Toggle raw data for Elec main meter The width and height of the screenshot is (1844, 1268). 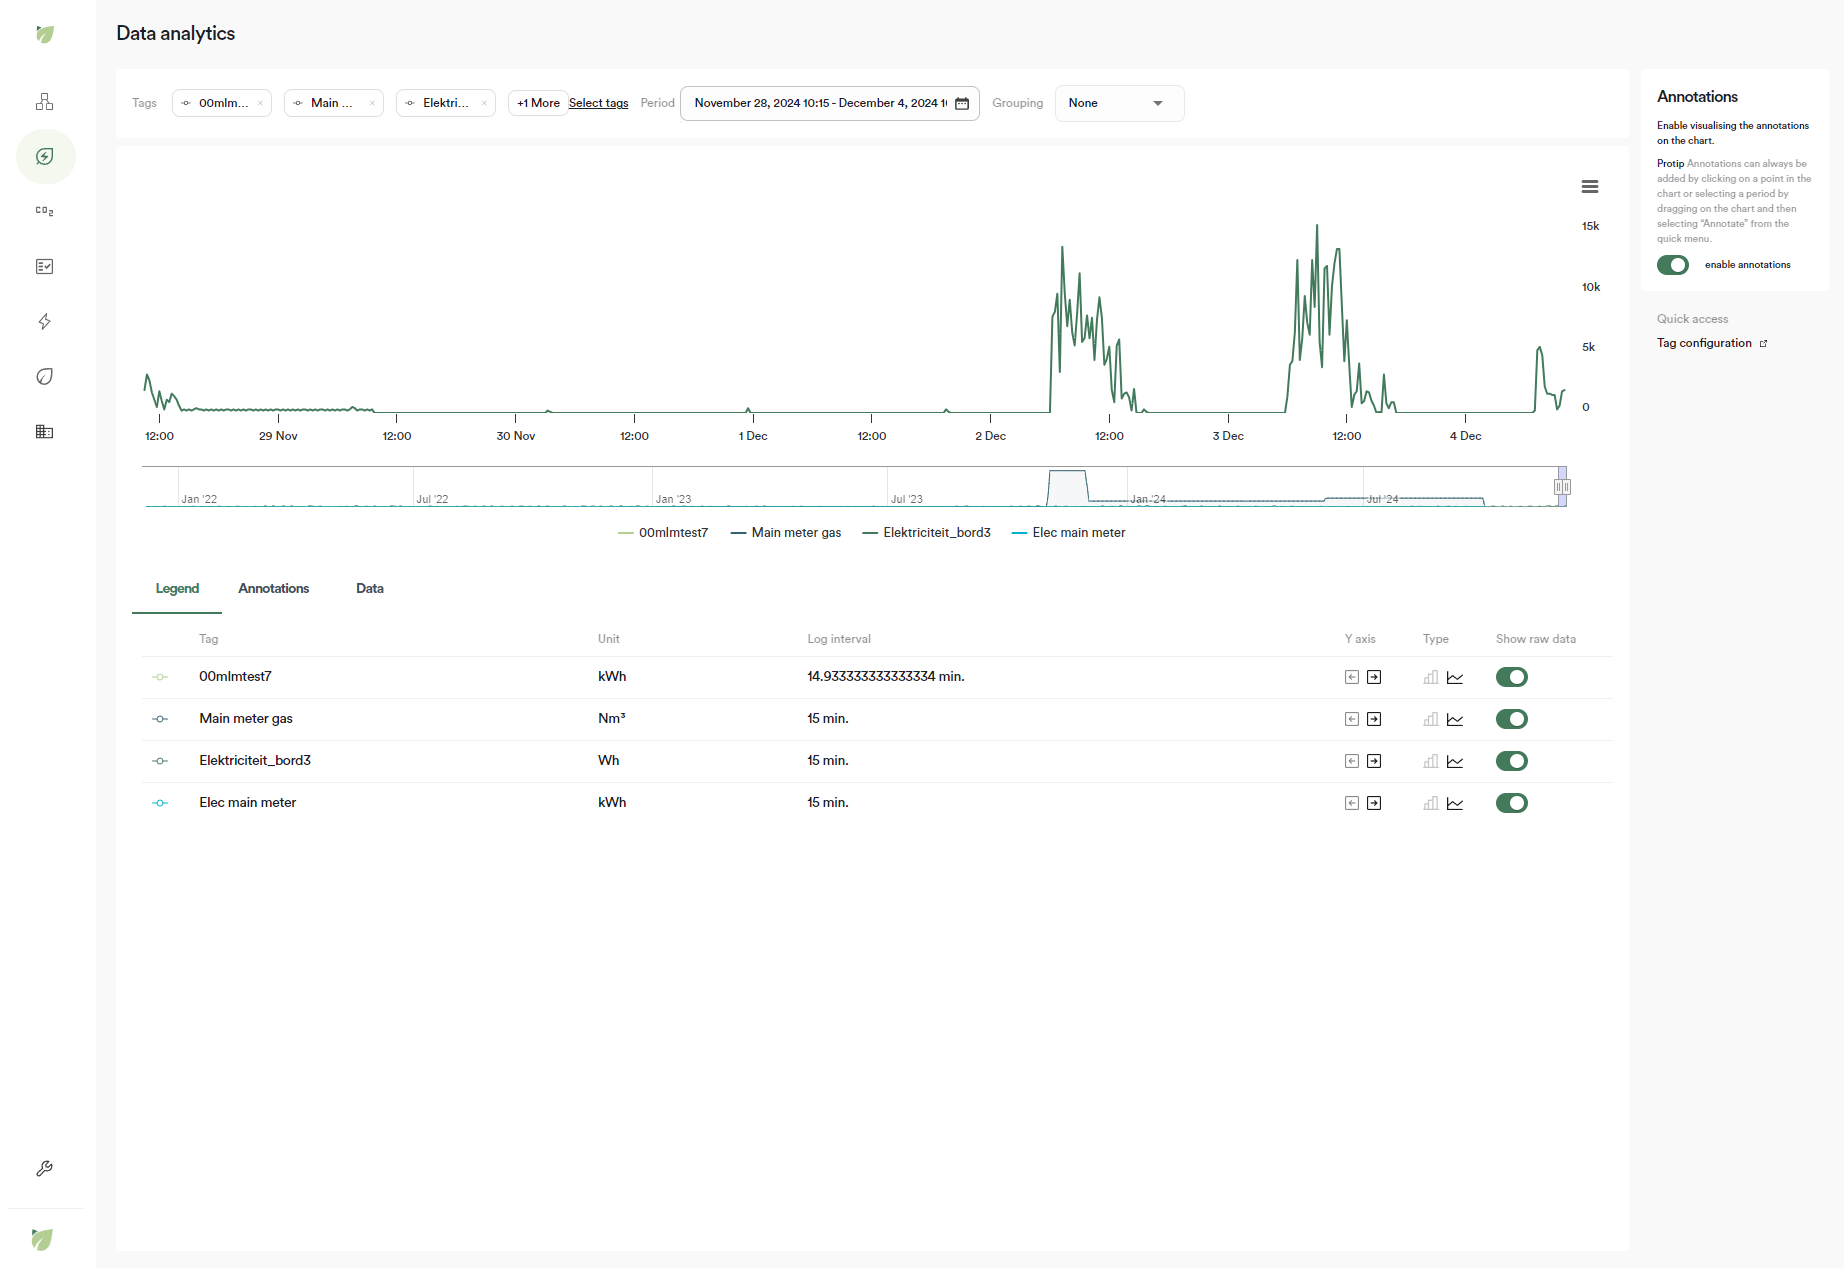coord(1512,804)
